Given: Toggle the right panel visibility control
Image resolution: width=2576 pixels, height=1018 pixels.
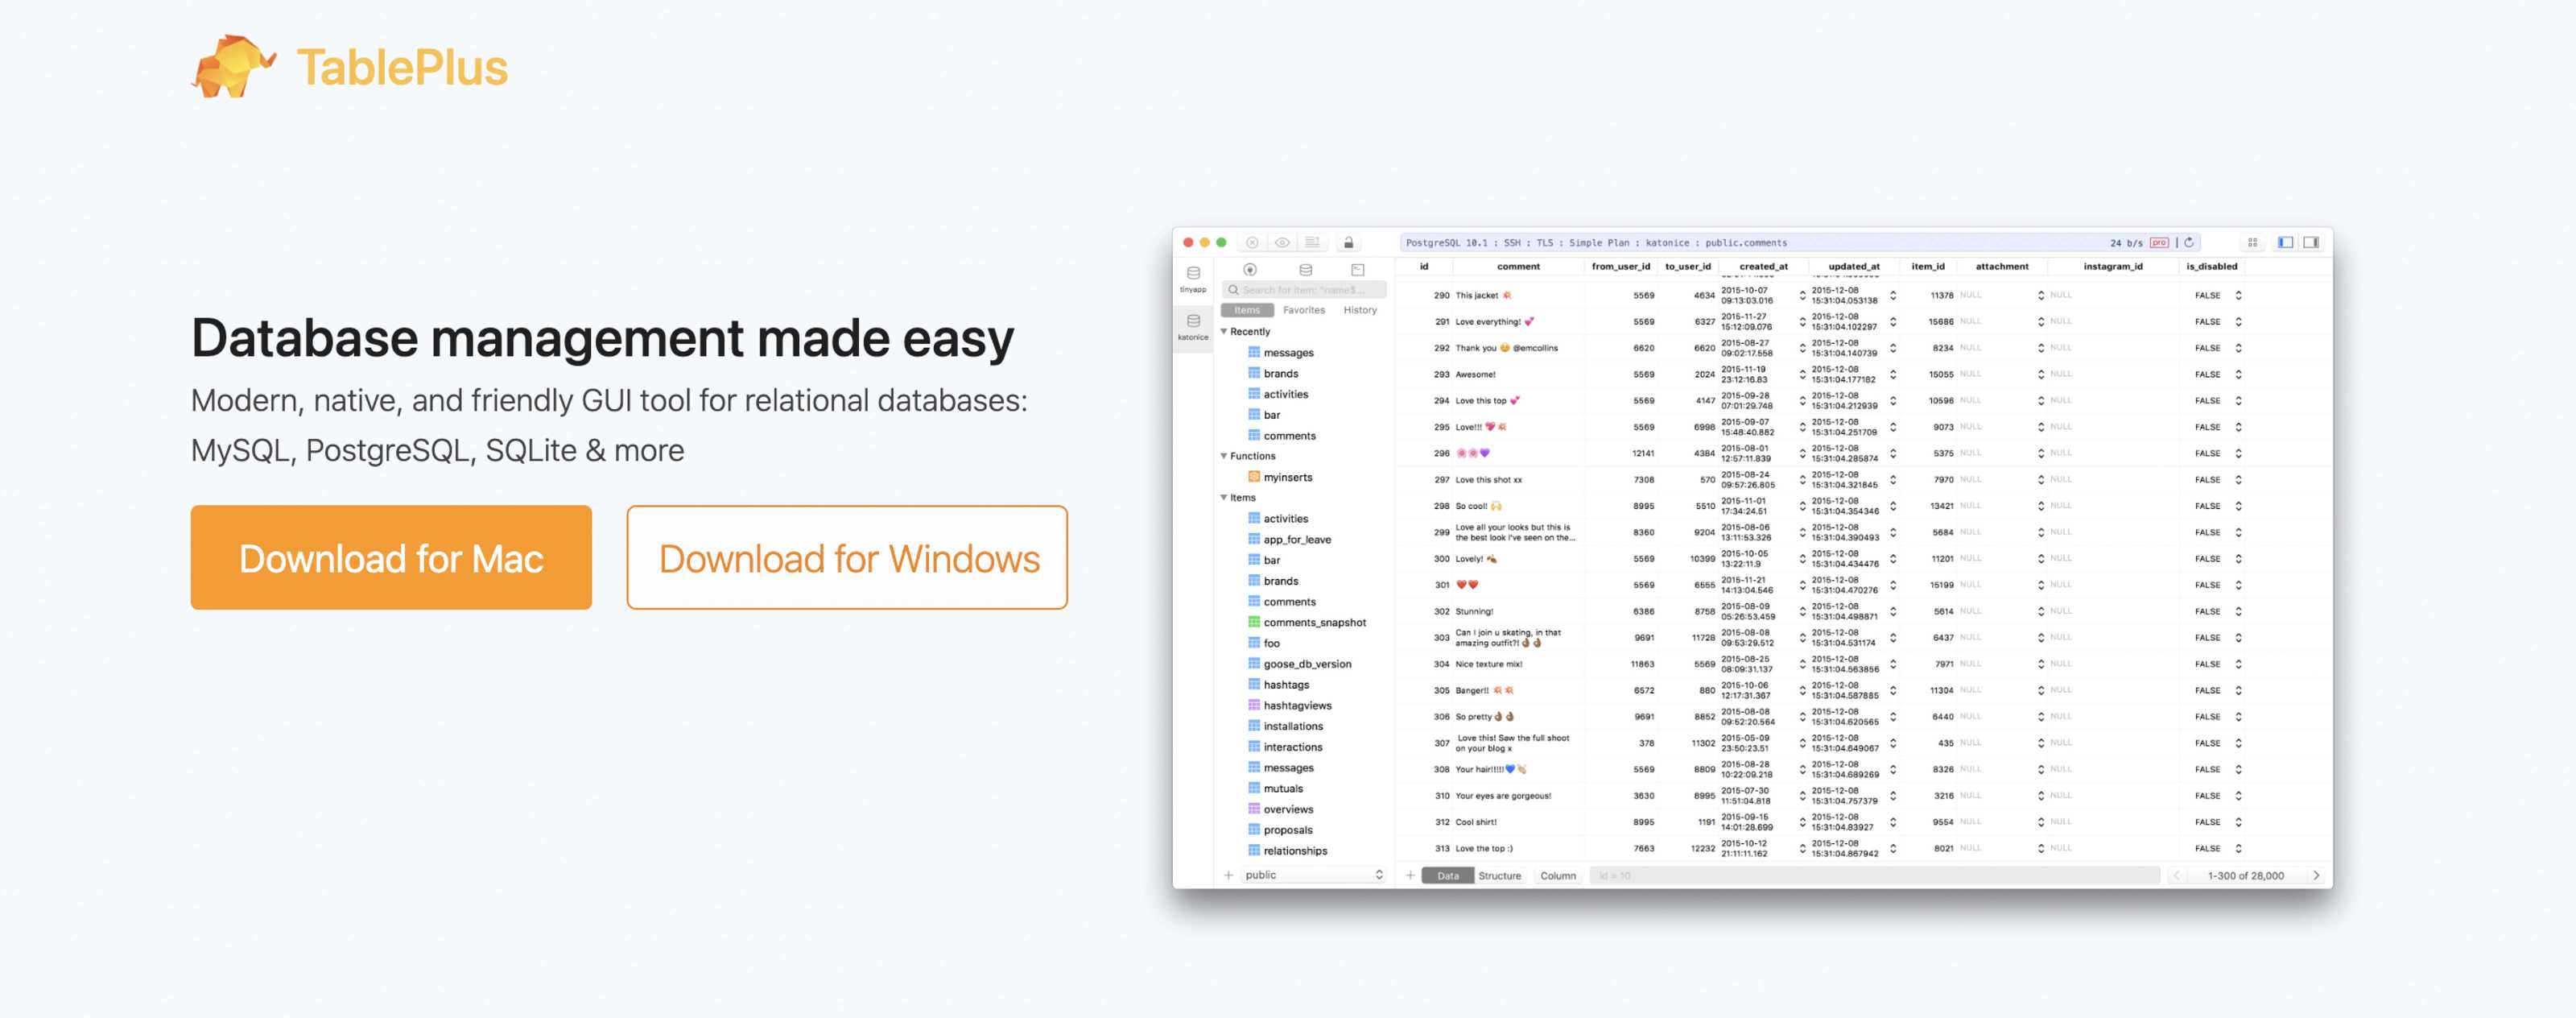Looking at the screenshot, I should click(x=2312, y=243).
